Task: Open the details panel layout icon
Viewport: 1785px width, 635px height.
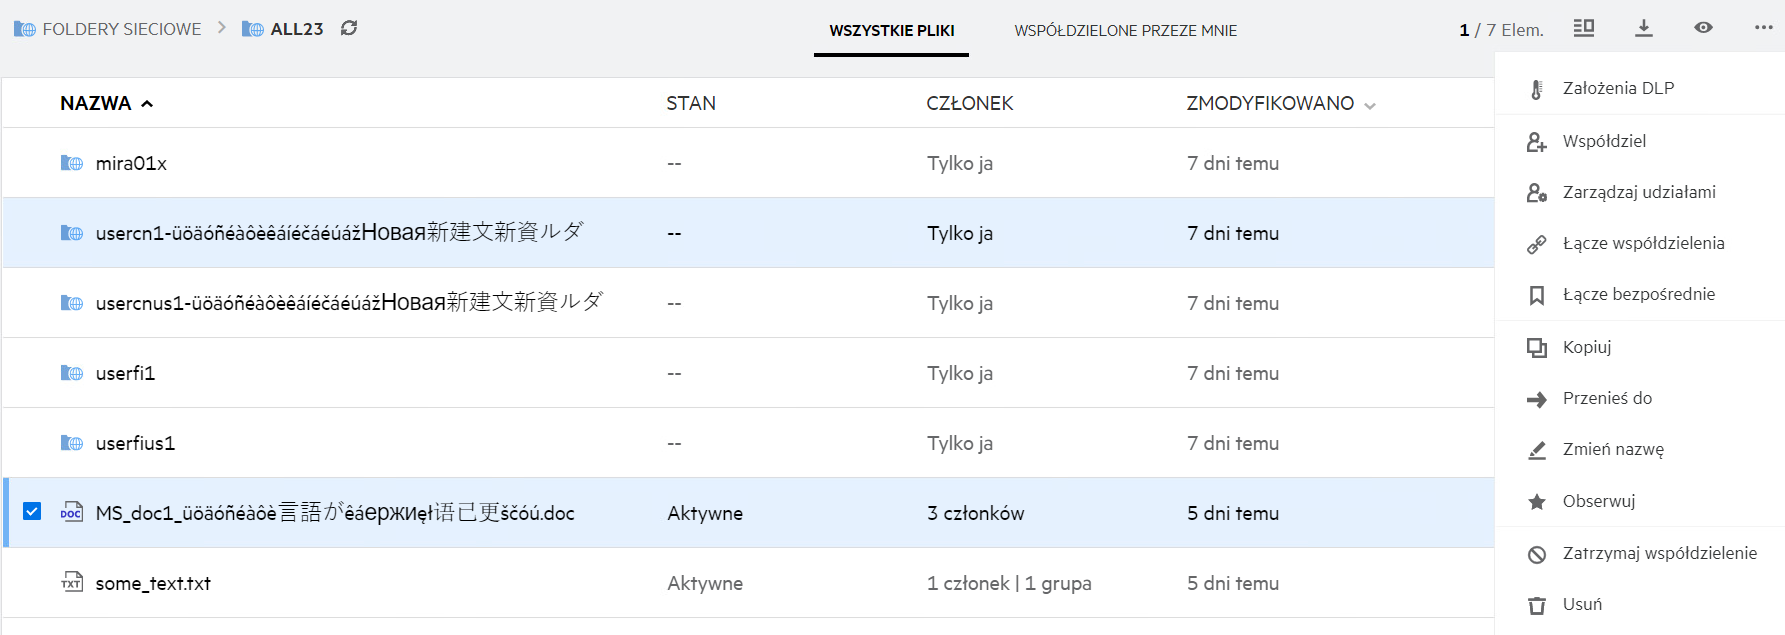Action: (x=1584, y=28)
